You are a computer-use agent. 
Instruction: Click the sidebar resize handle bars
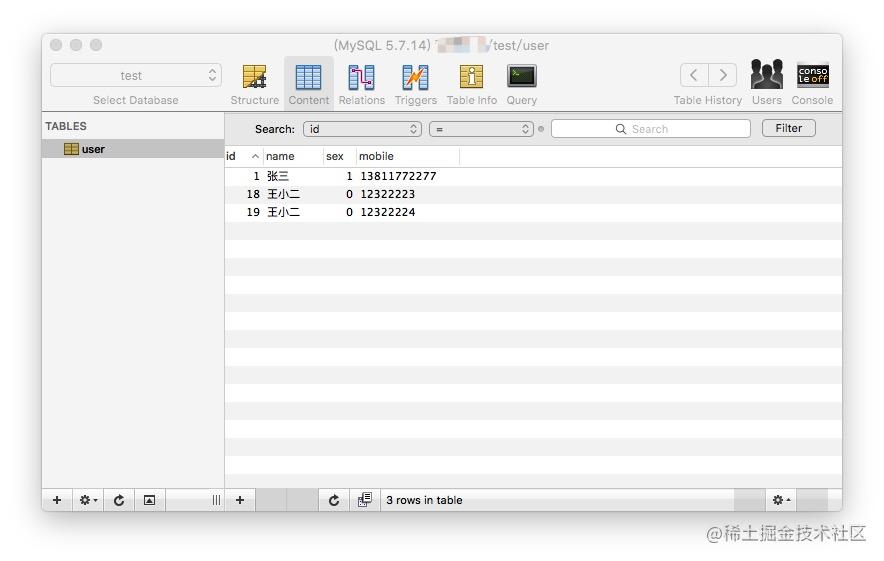(x=216, y=500)
